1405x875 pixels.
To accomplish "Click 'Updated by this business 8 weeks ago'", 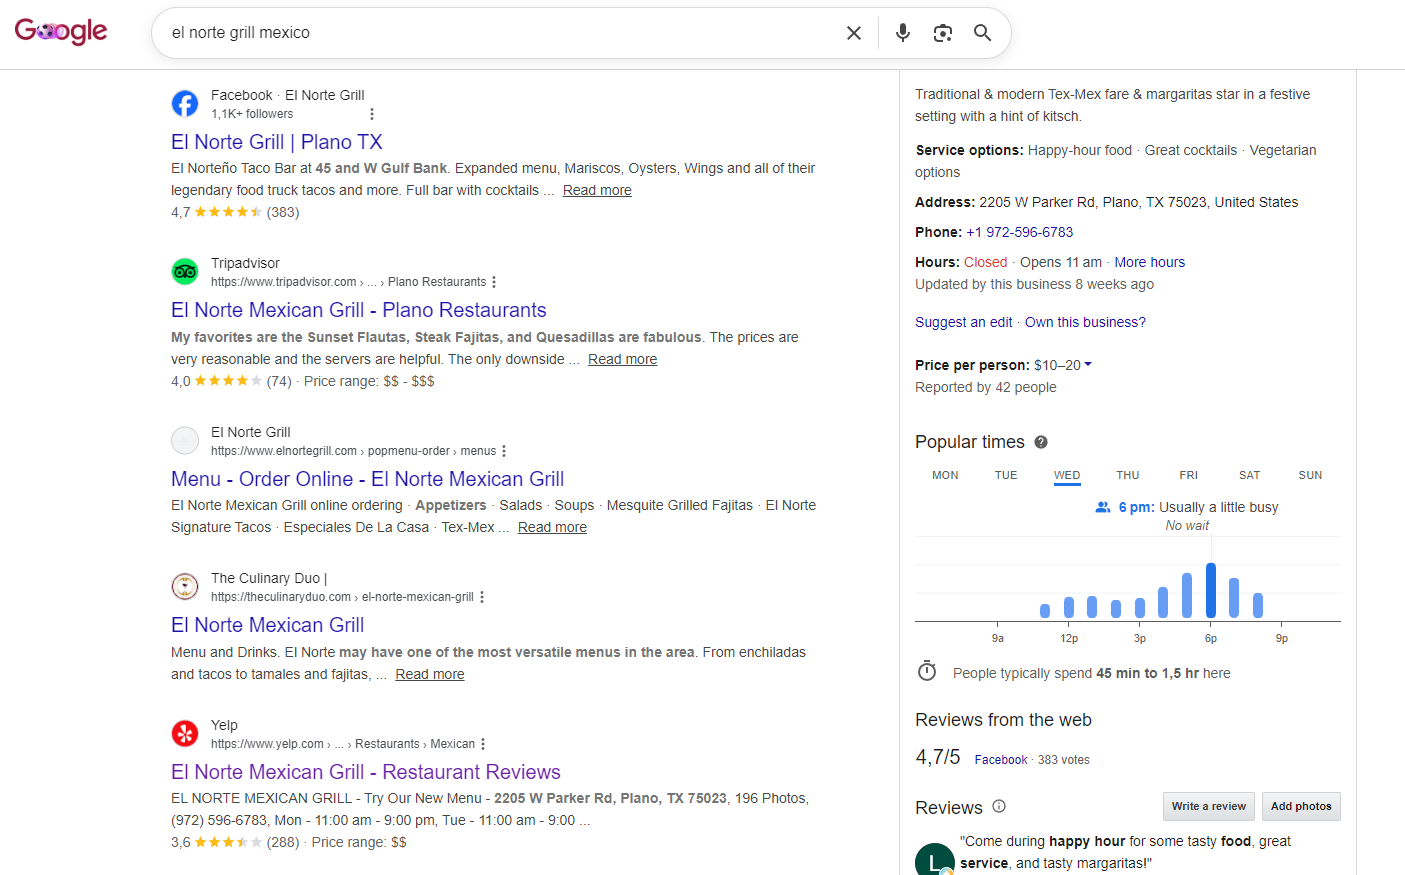I will coord(1034,284).
